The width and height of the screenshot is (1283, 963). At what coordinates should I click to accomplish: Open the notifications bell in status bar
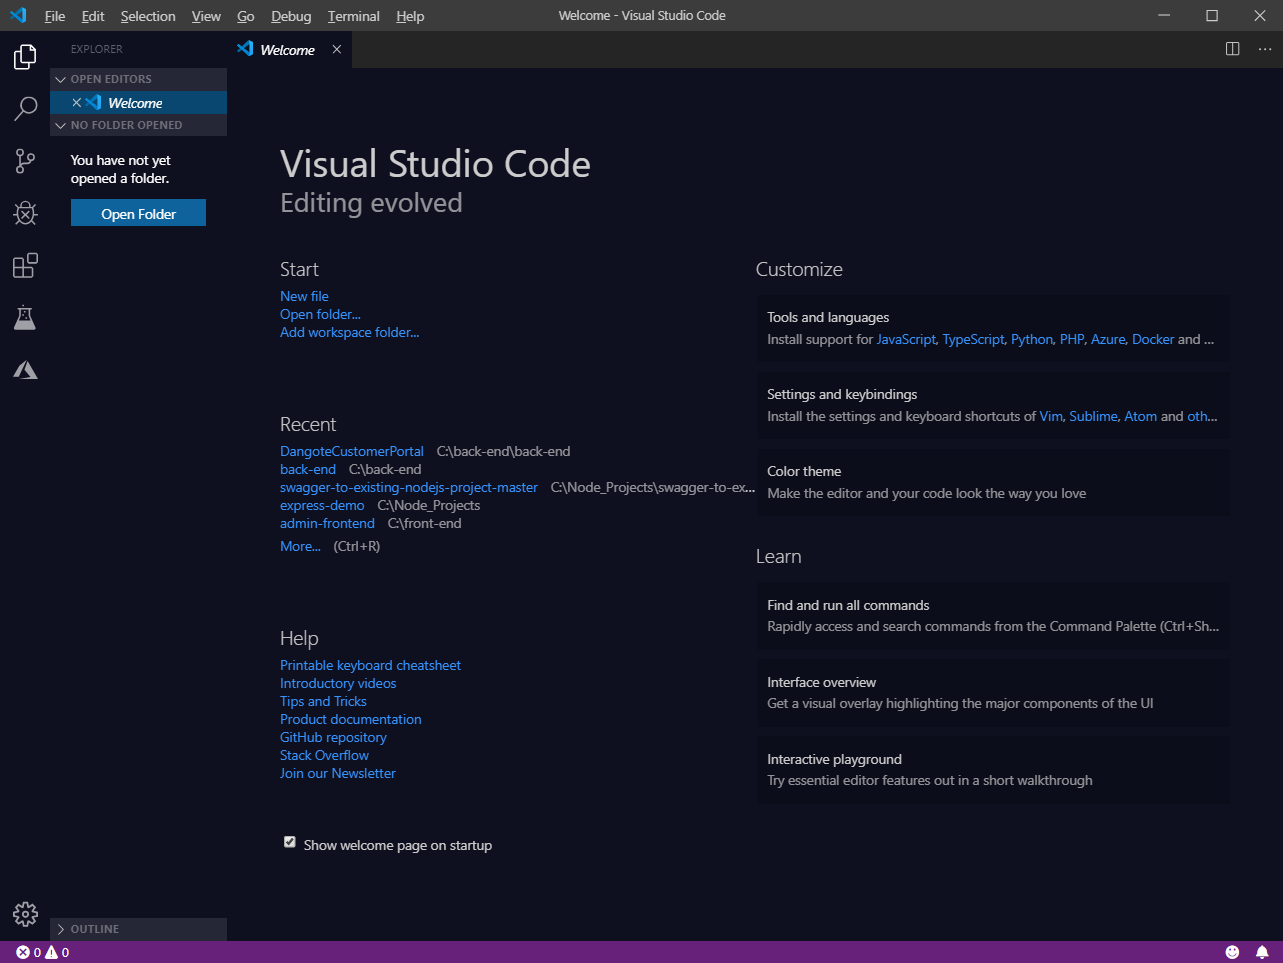coord(1261,951)
